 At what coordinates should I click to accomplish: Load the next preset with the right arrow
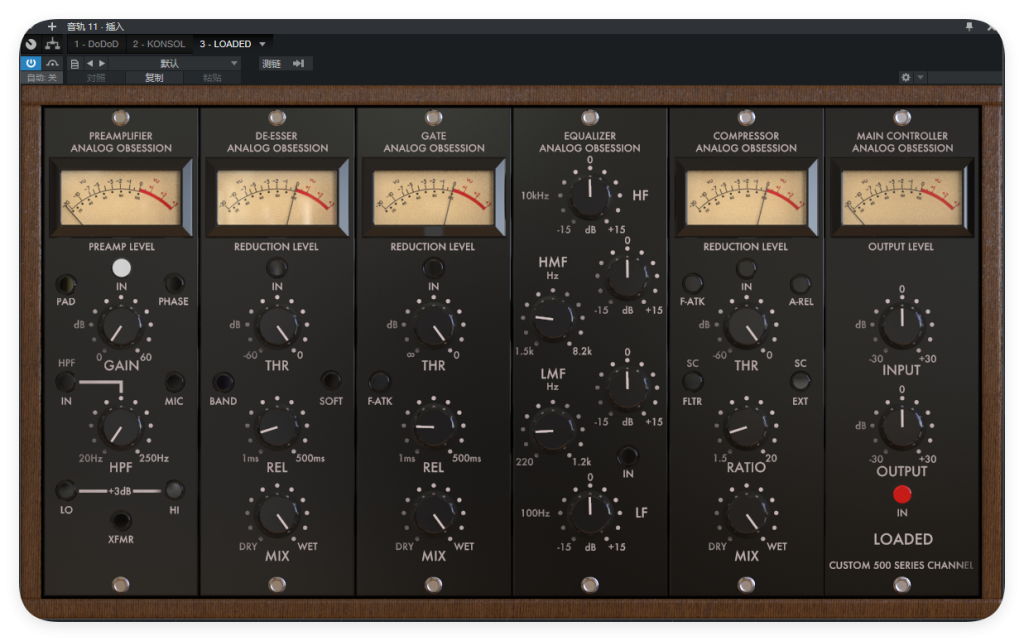pos(102,63)
